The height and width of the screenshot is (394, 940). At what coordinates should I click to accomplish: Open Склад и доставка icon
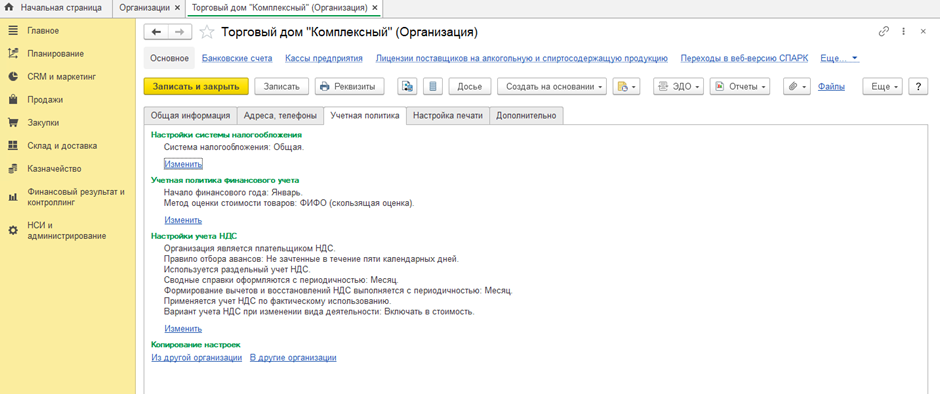click(x=13, y=146)
